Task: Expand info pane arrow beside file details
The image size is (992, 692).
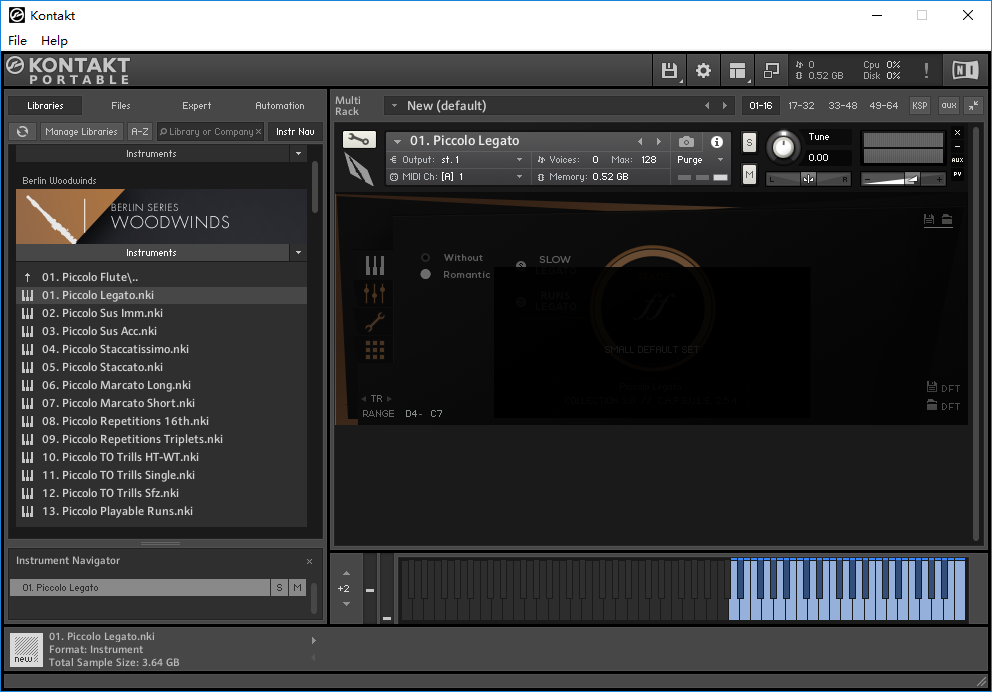Action: pyautogui.click(x=314, y=640)
